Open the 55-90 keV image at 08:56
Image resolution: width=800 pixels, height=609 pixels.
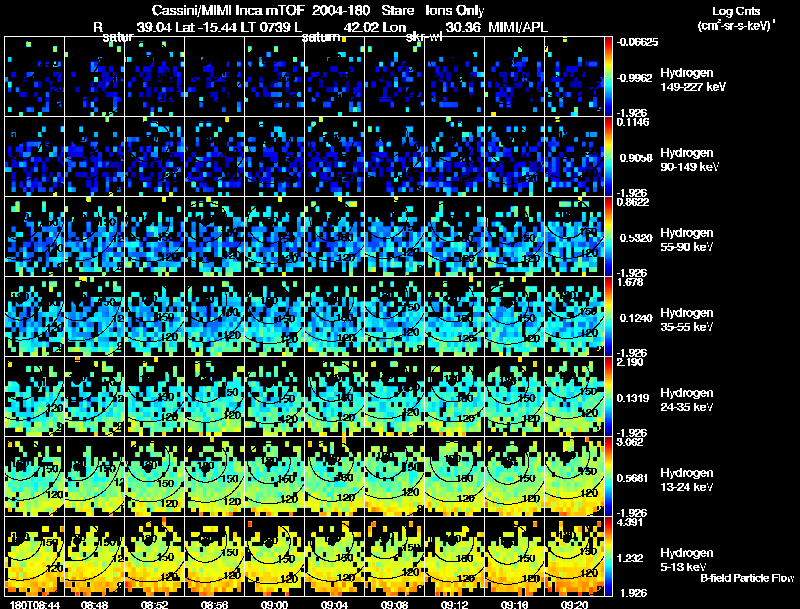click(x=214, y=237)
